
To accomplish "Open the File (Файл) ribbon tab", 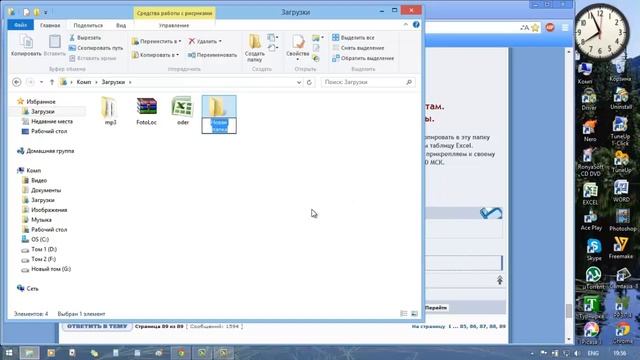I will coord(20,25).
